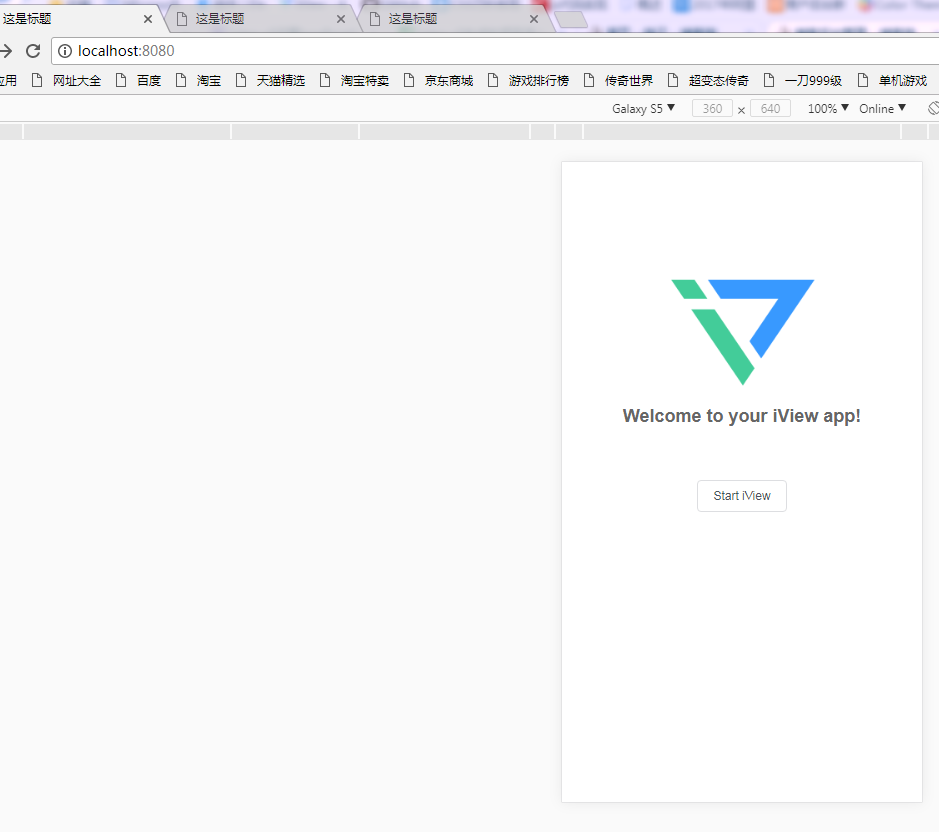Reload the page with the refresh icon
Viewport: 939px width, 832px height.
33,51
